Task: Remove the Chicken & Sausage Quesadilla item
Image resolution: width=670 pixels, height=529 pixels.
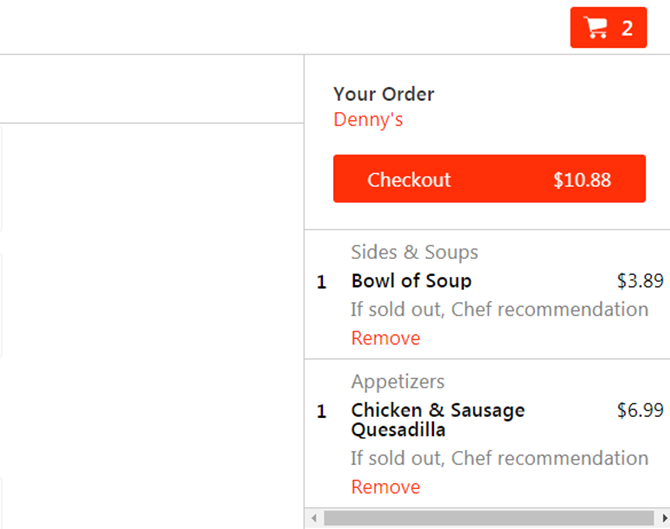Action: point(385,487)
